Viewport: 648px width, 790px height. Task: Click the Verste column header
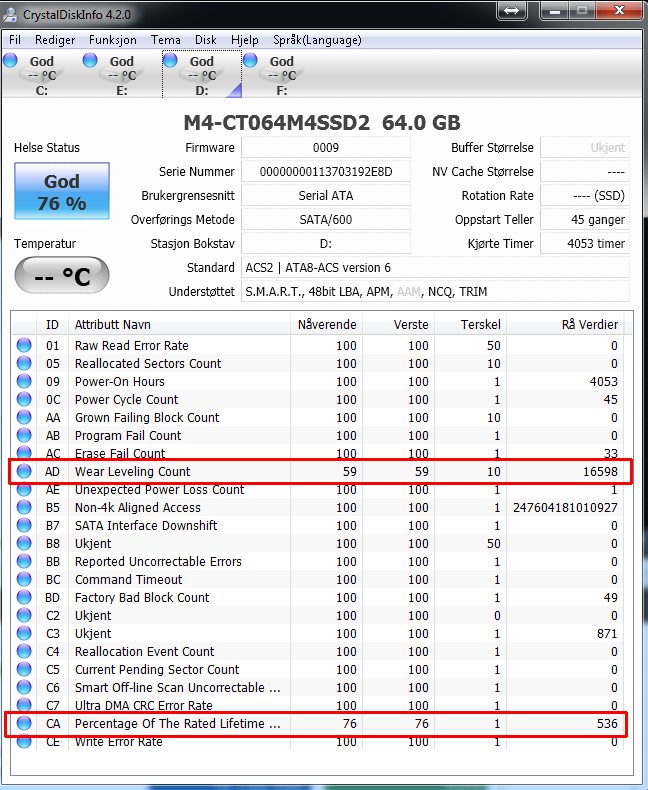coord(399,324)
